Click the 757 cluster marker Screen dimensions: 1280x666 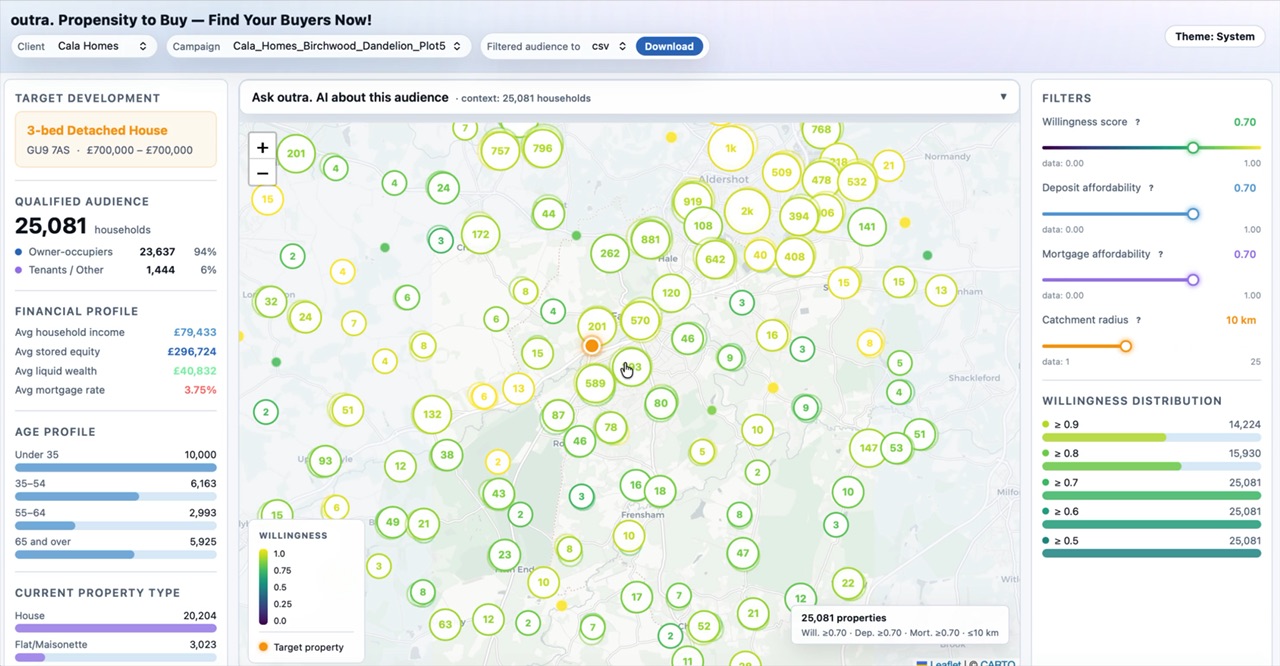[x=500, y=151]
